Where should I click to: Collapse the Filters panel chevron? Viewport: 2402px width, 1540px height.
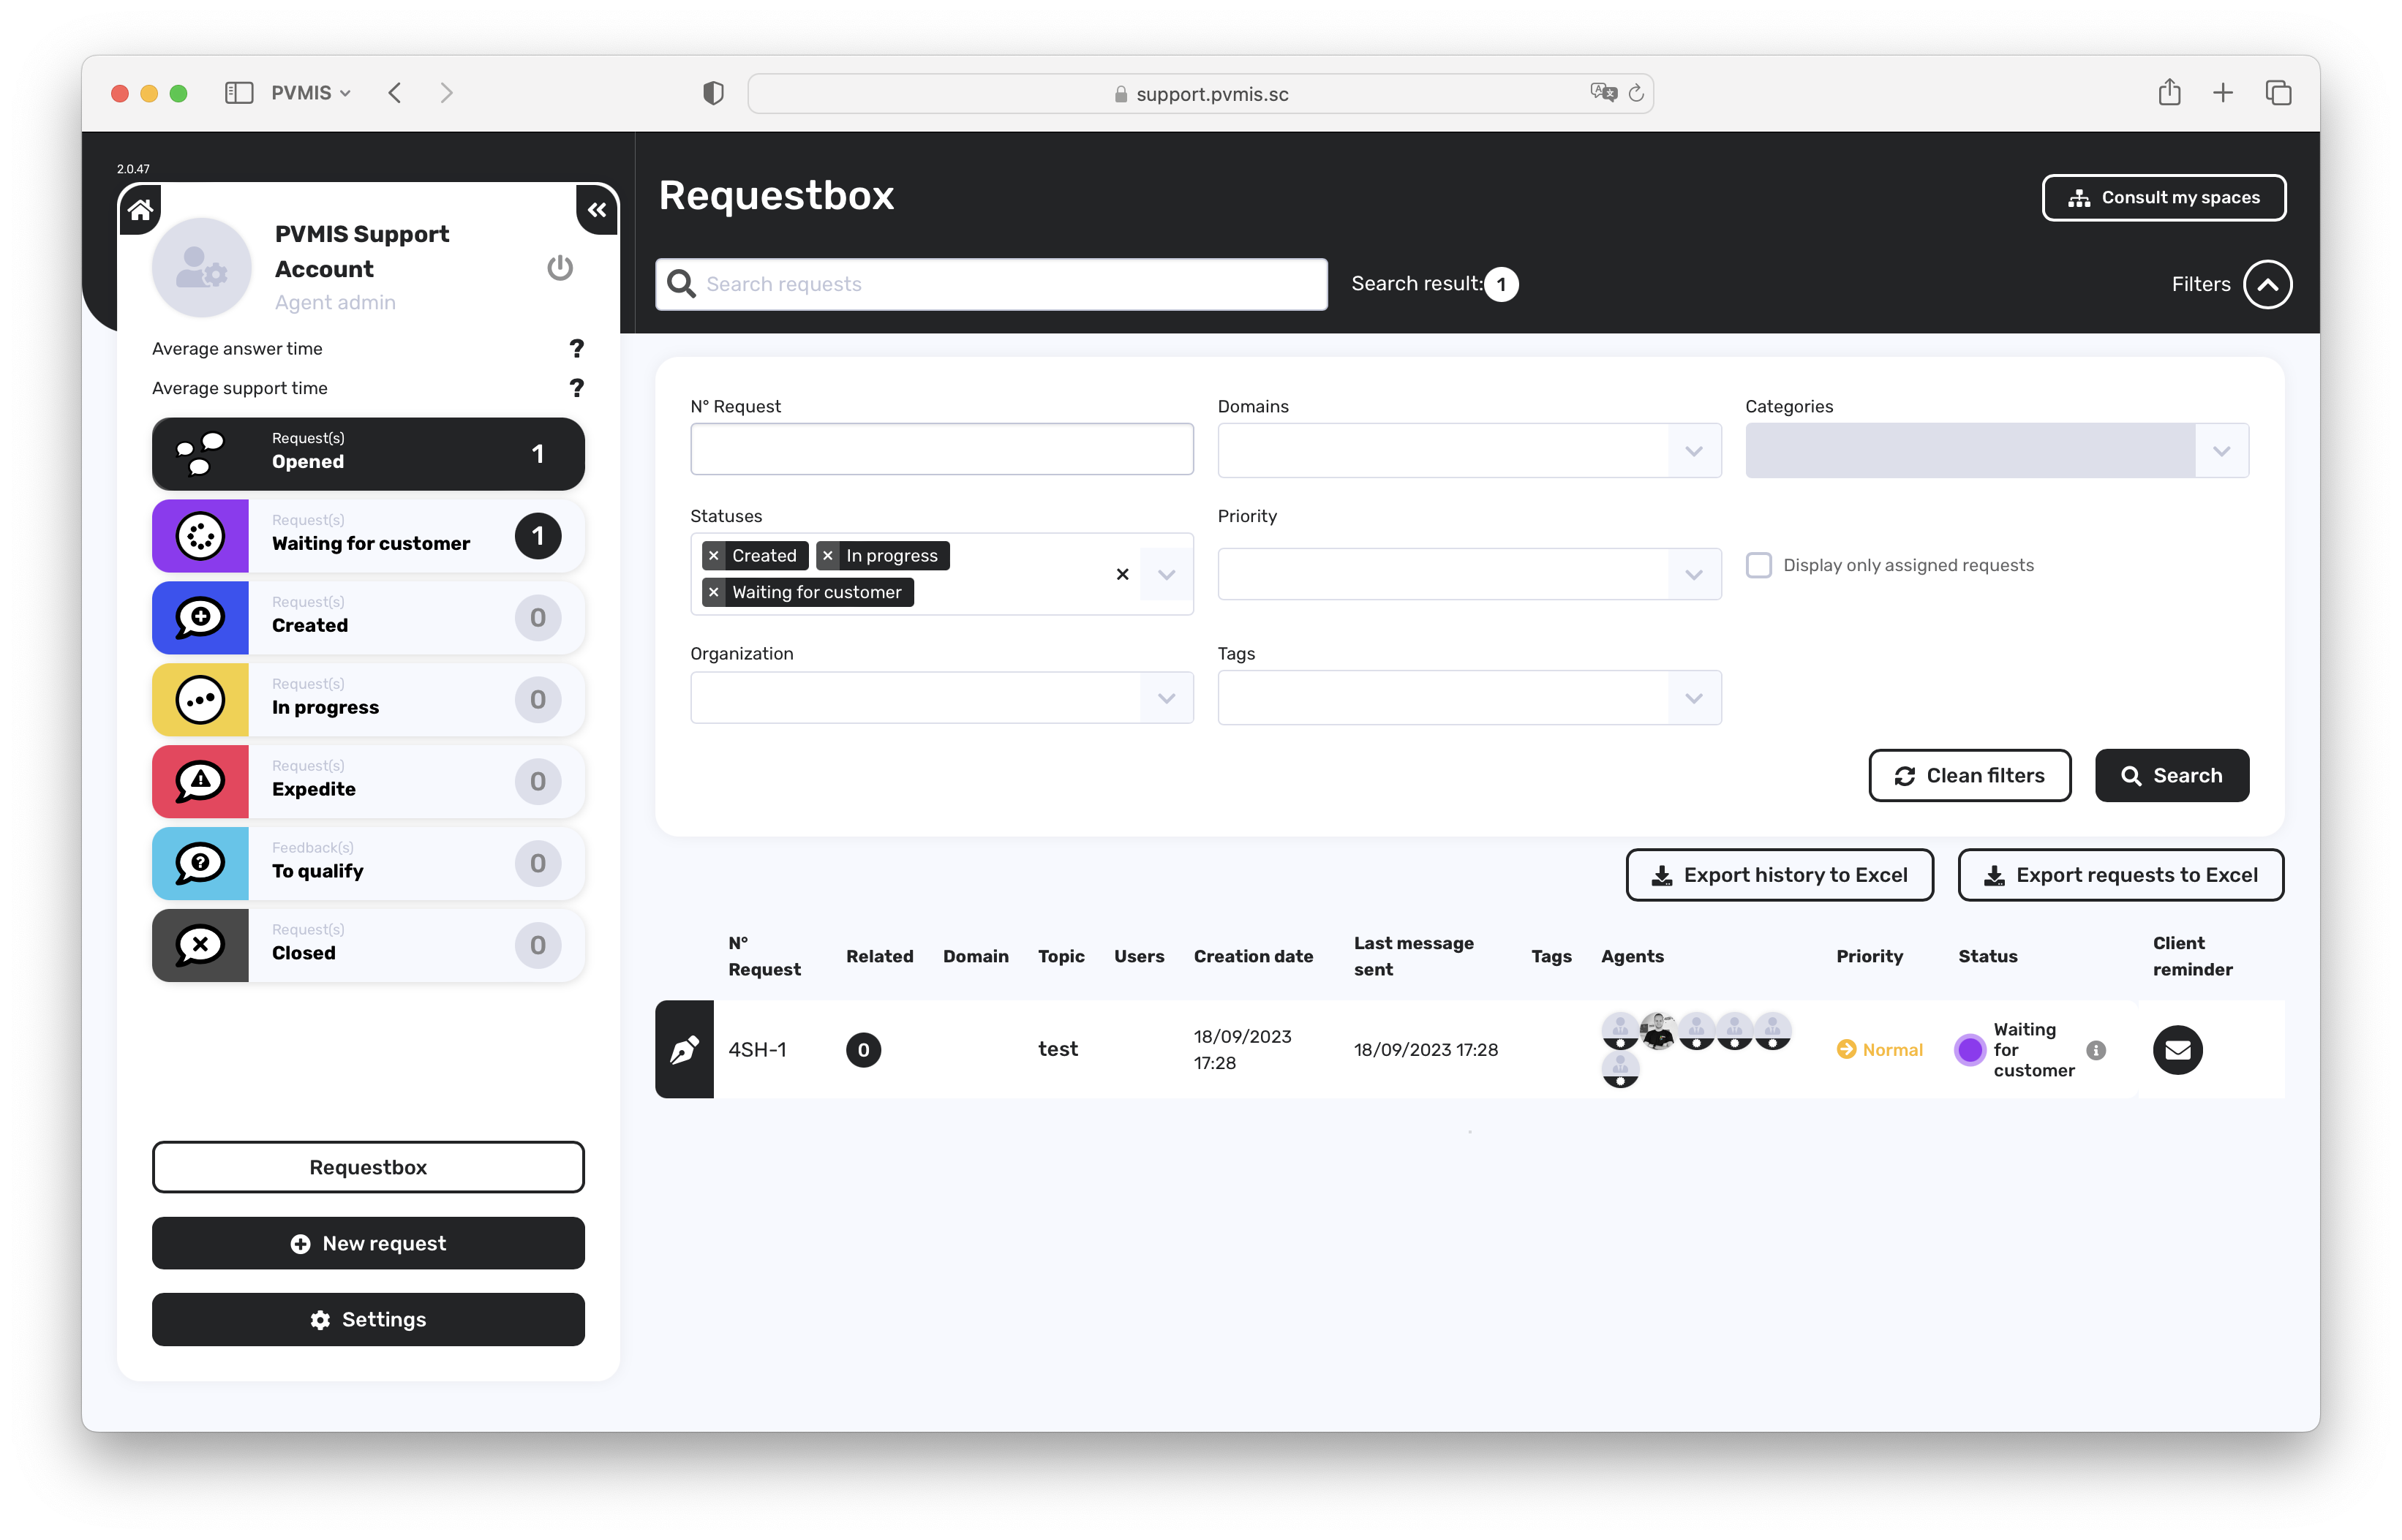2267,284
